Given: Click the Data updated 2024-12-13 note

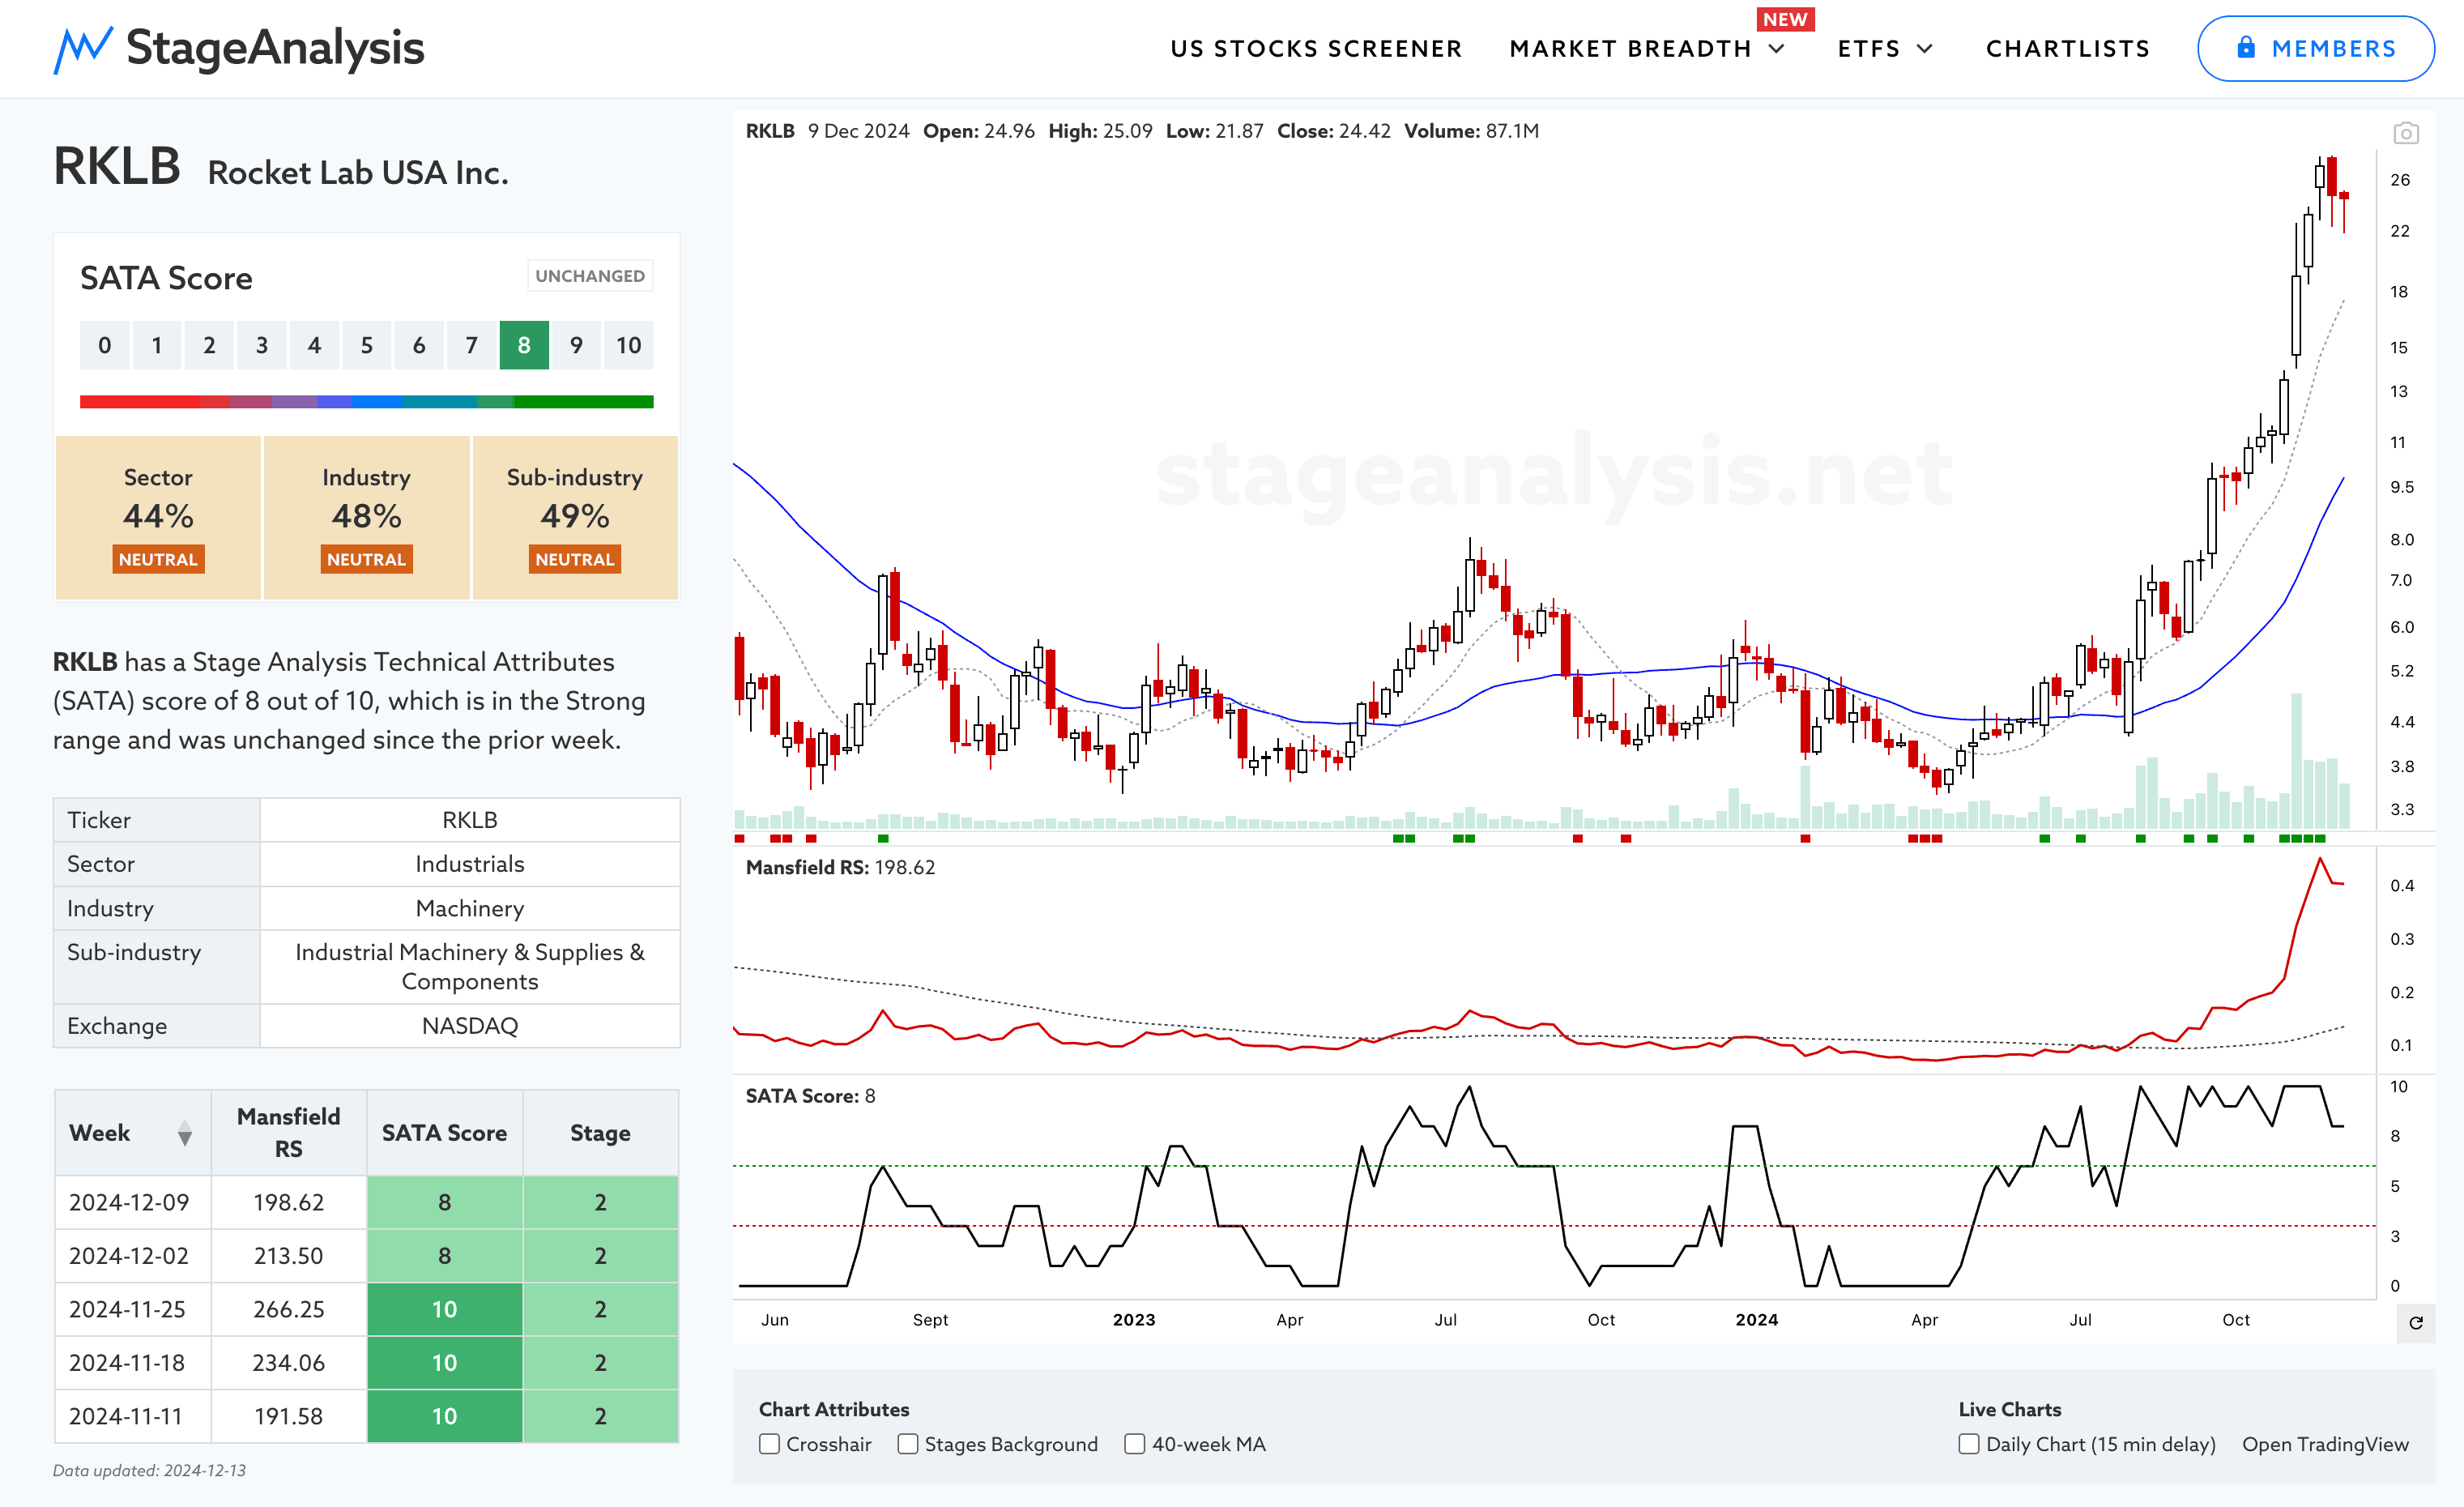Looking at the screenshot, I should click(149, 1471).
